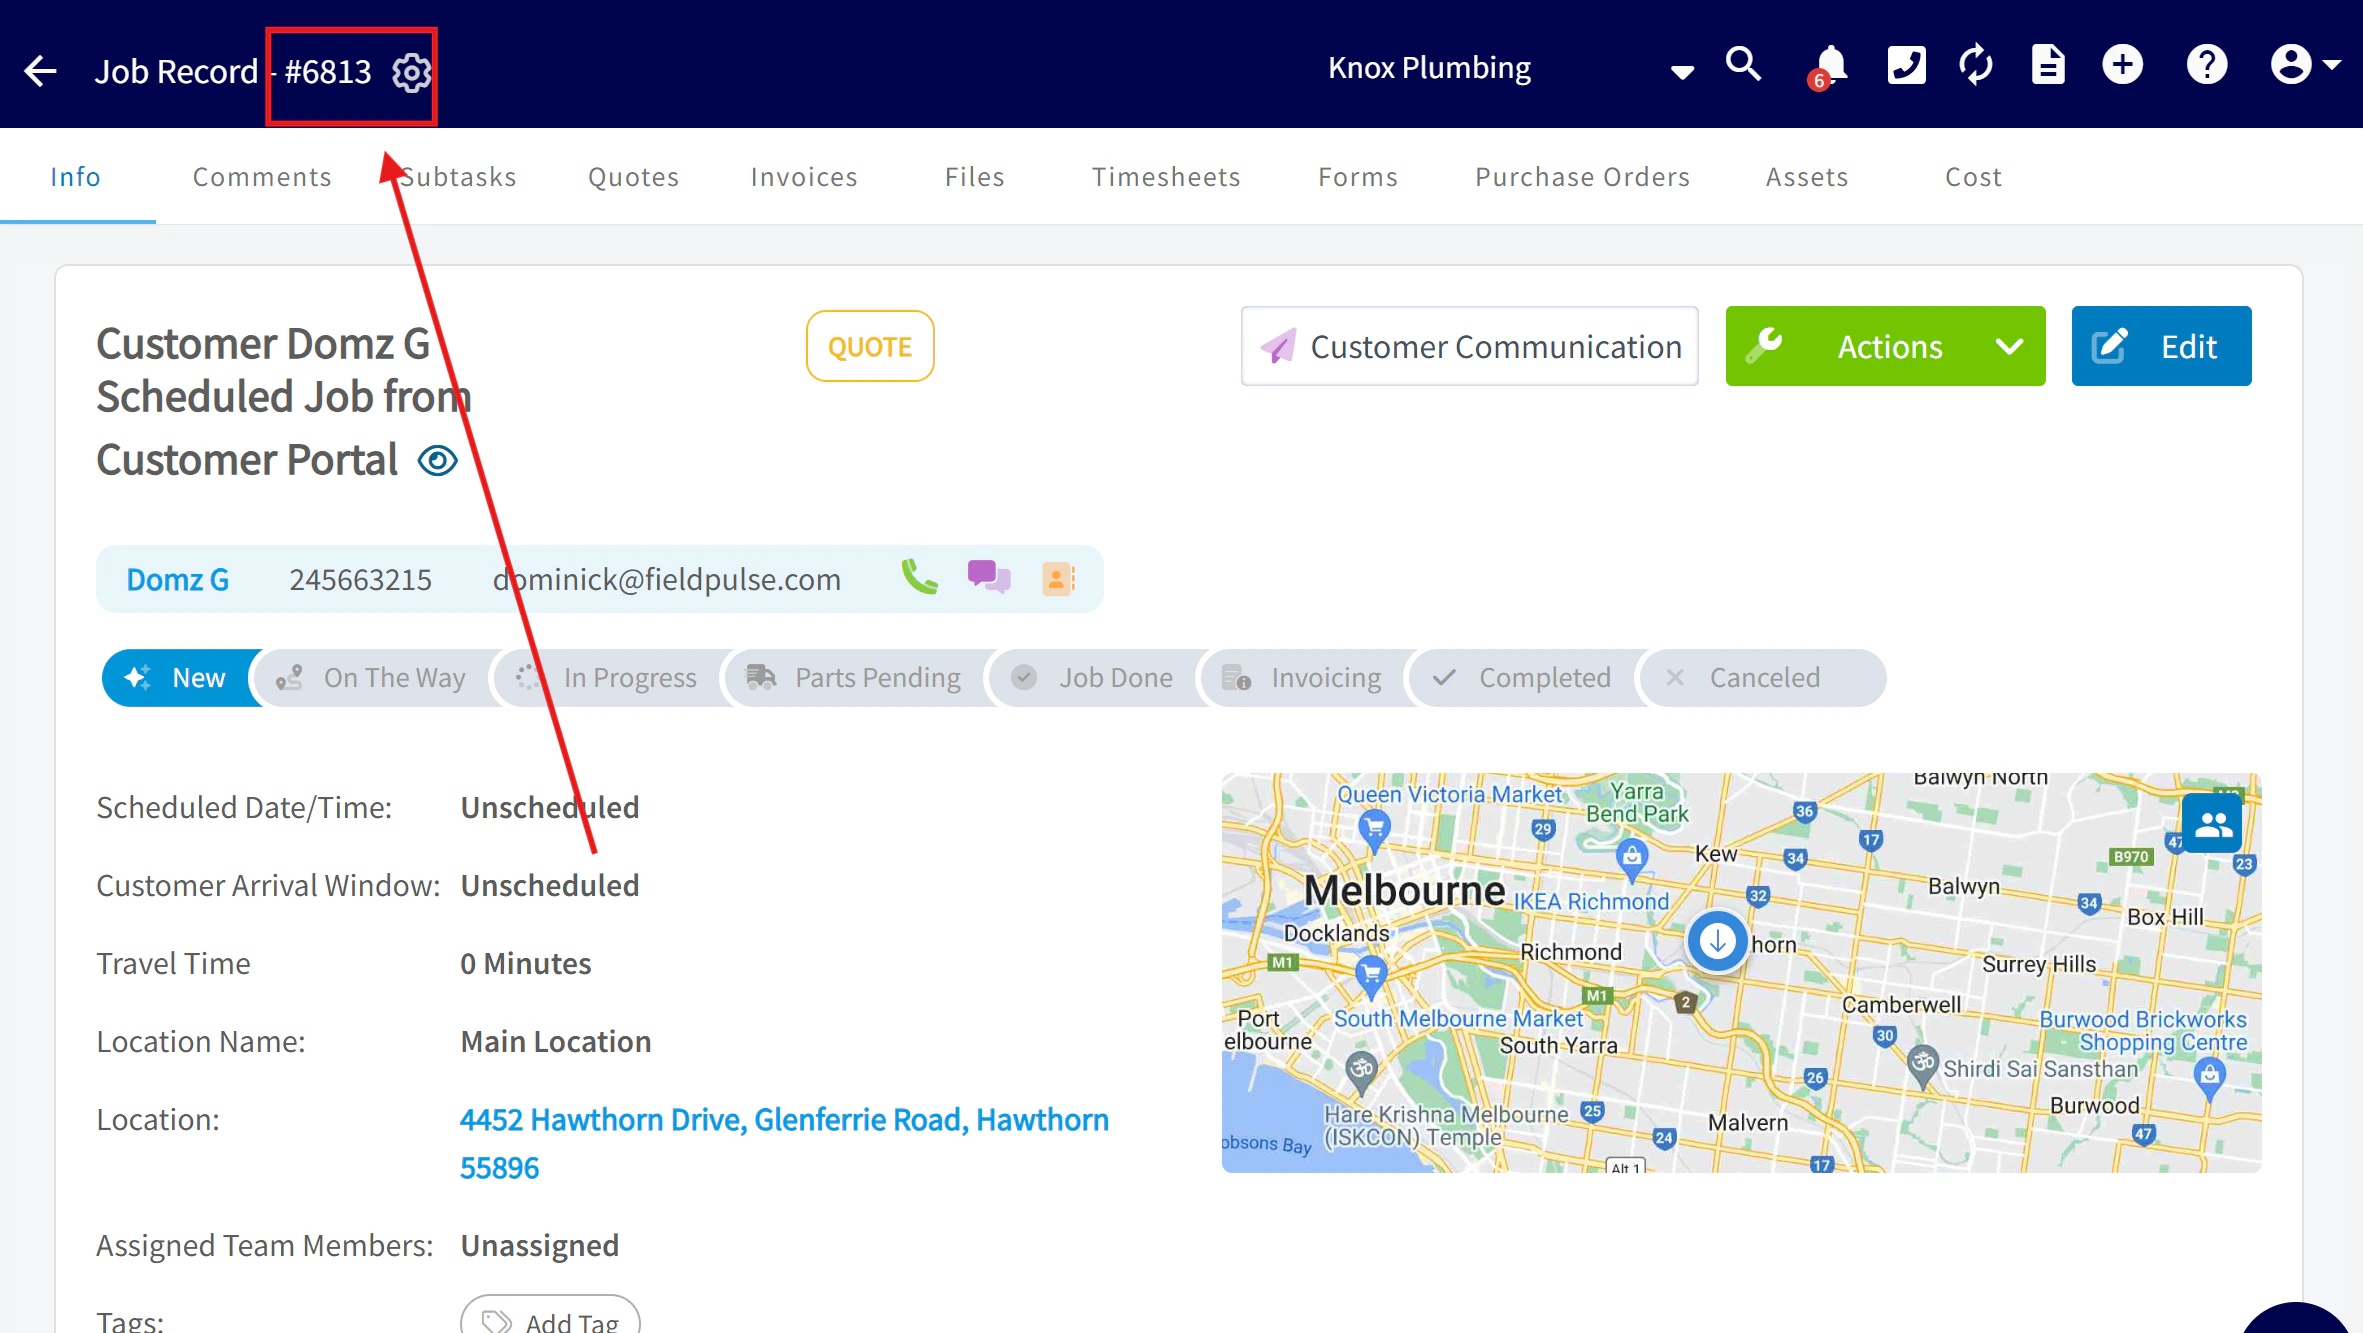Open the help question mark icon
The height and width of the screenshot is (1333, 2363).
click(2206, 66)
